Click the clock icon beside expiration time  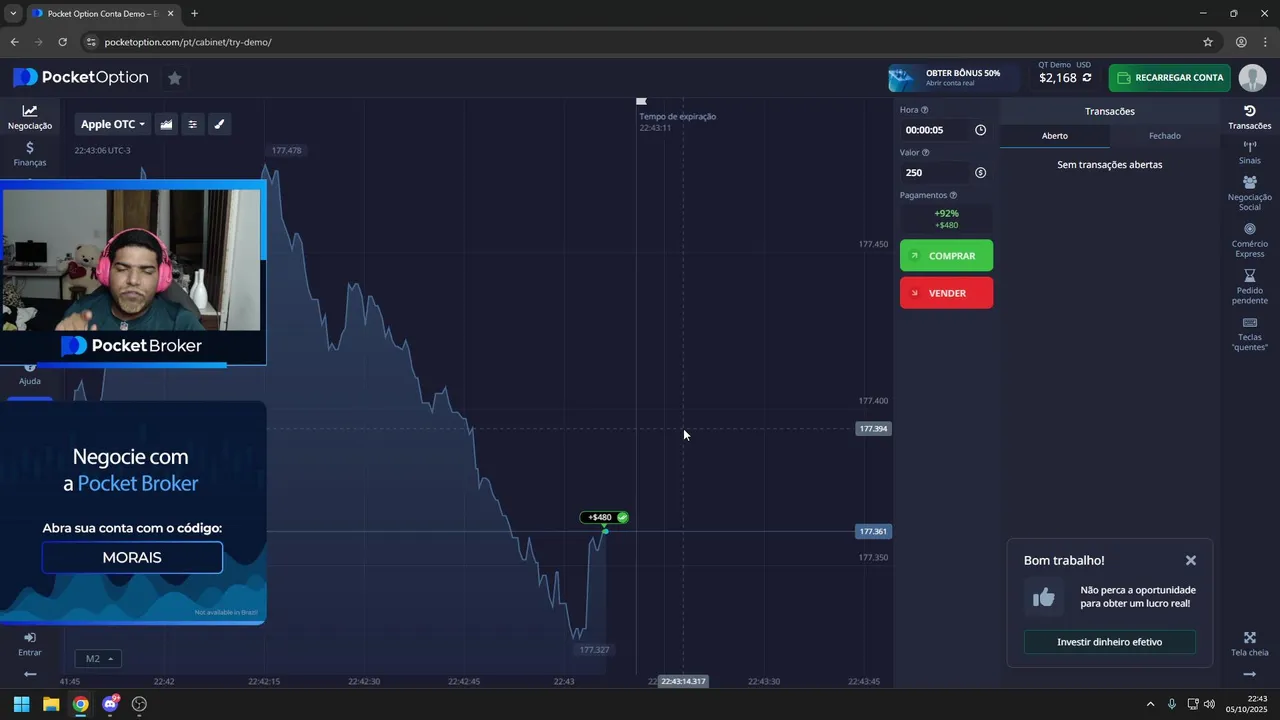click(x=980, y=130)
